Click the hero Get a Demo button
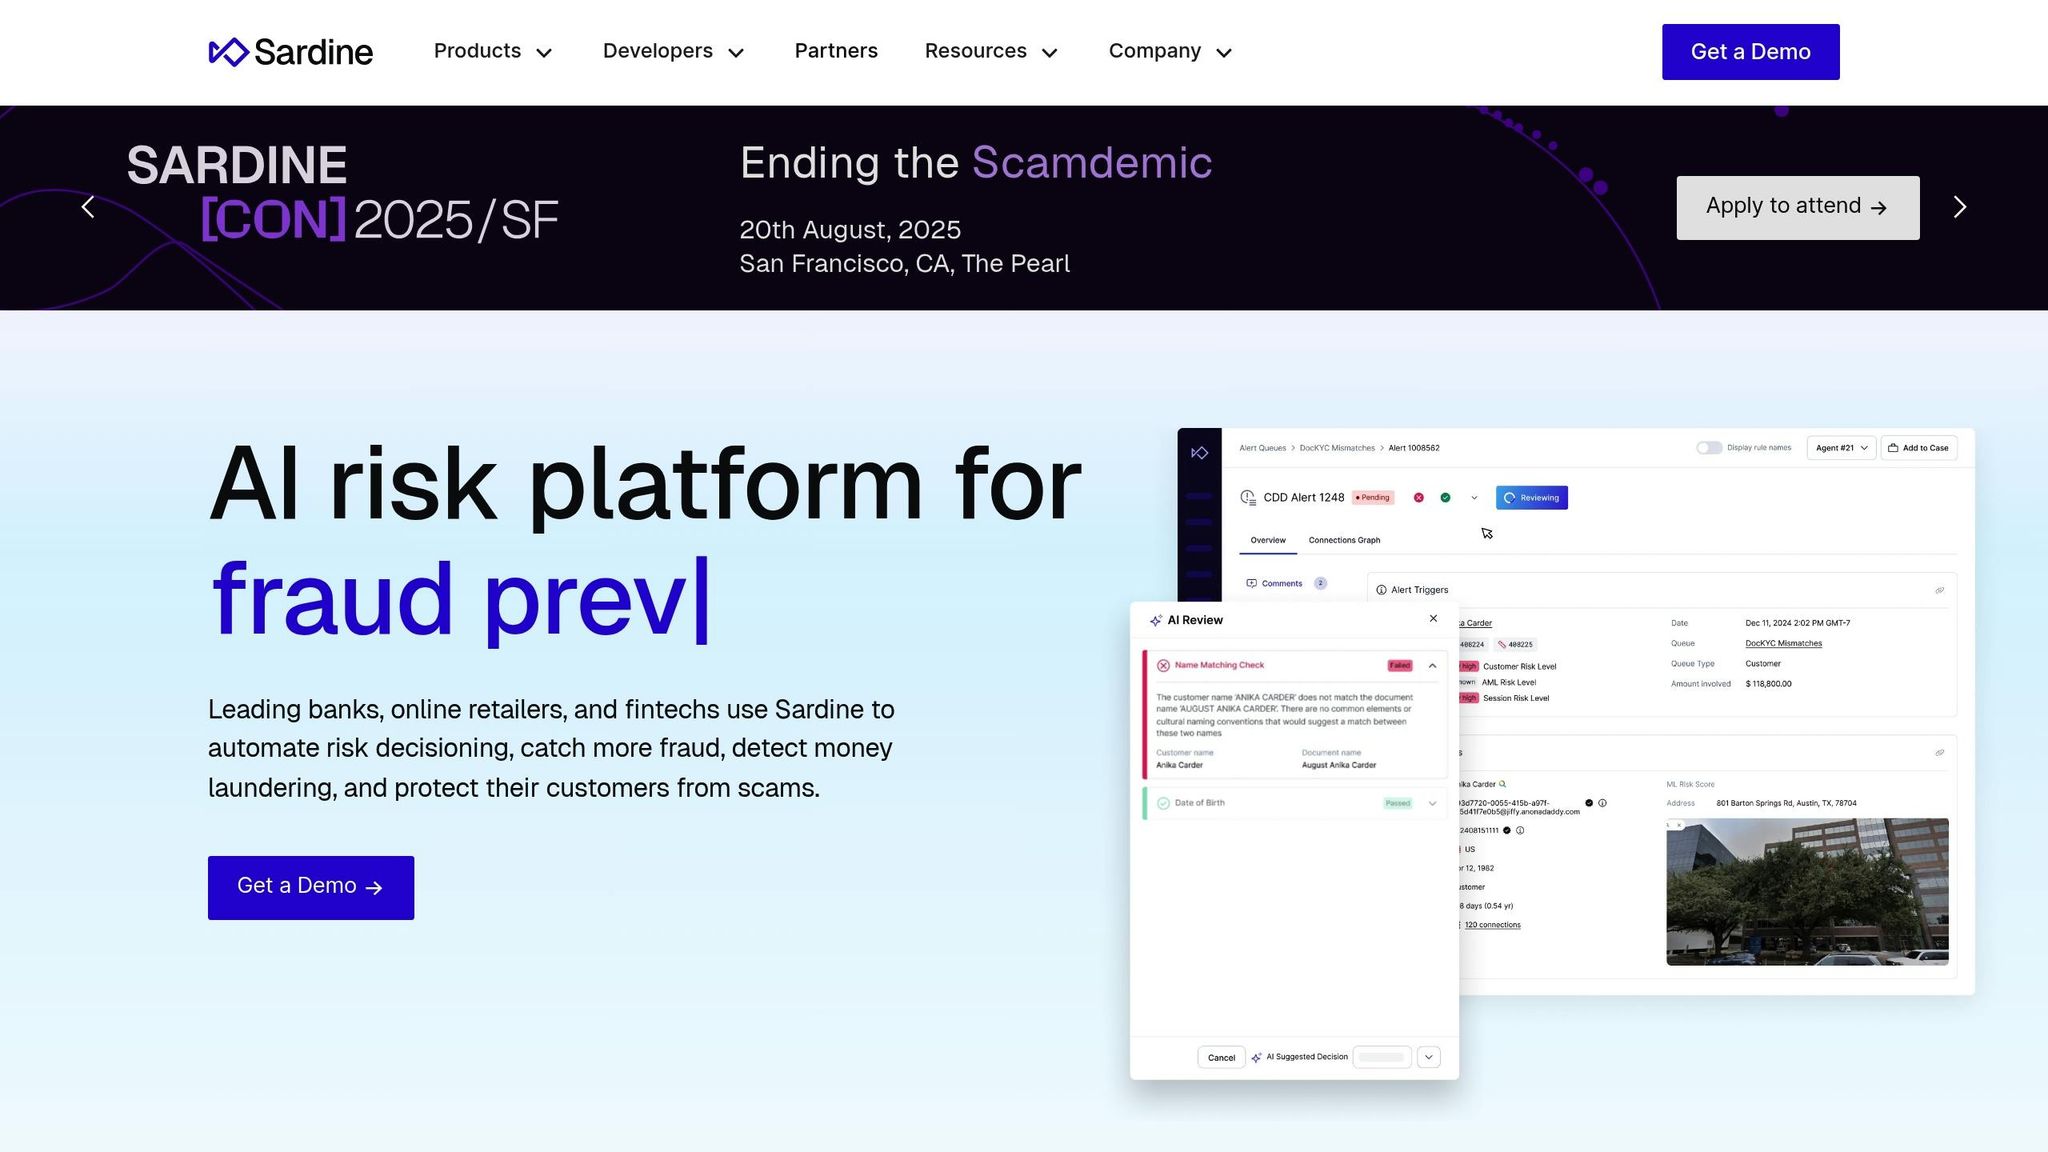Image resolution: width=2048 pixels, height=1152 pixels. tap(311, 887)
